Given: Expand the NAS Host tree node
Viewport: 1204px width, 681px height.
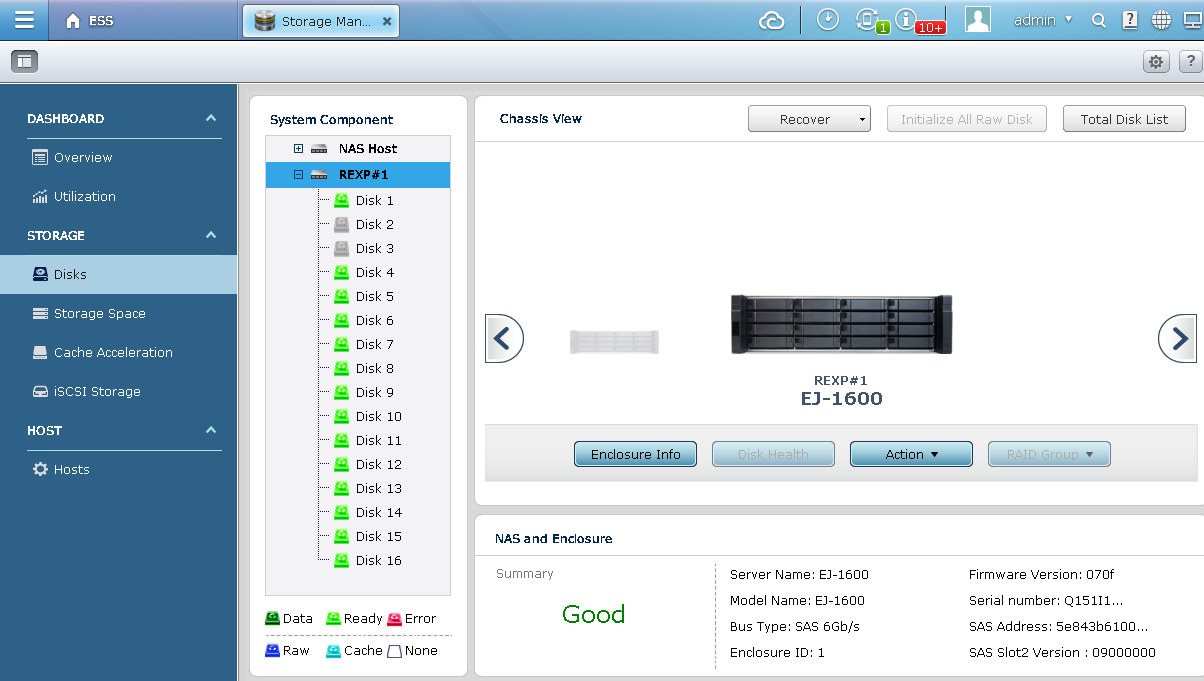Looking at the screenshot, I should click(298, 149).
